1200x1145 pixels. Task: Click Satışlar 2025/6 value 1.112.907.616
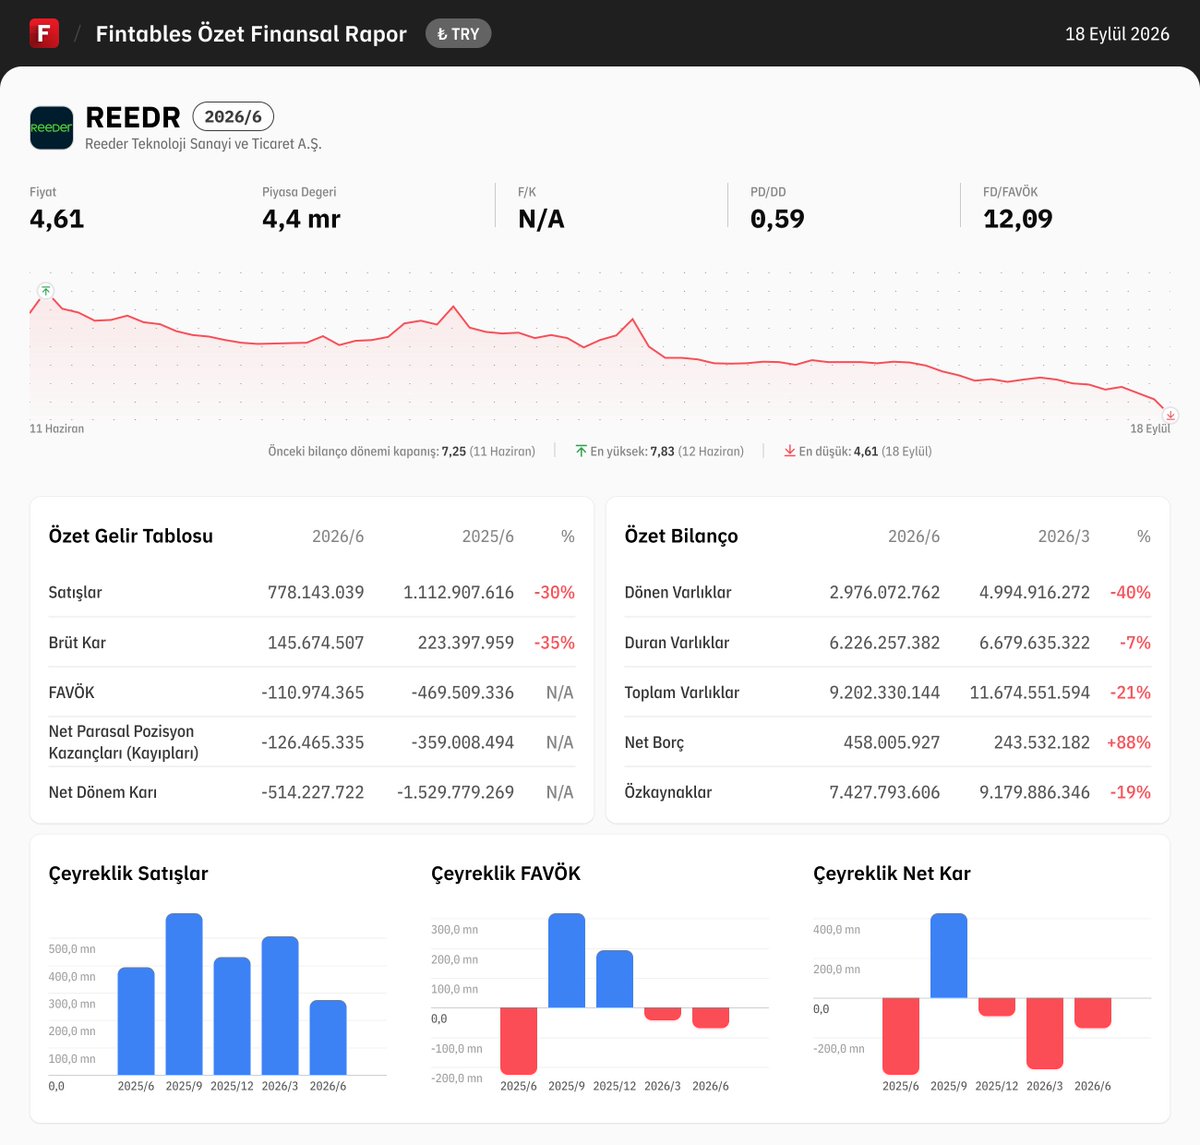458,592
